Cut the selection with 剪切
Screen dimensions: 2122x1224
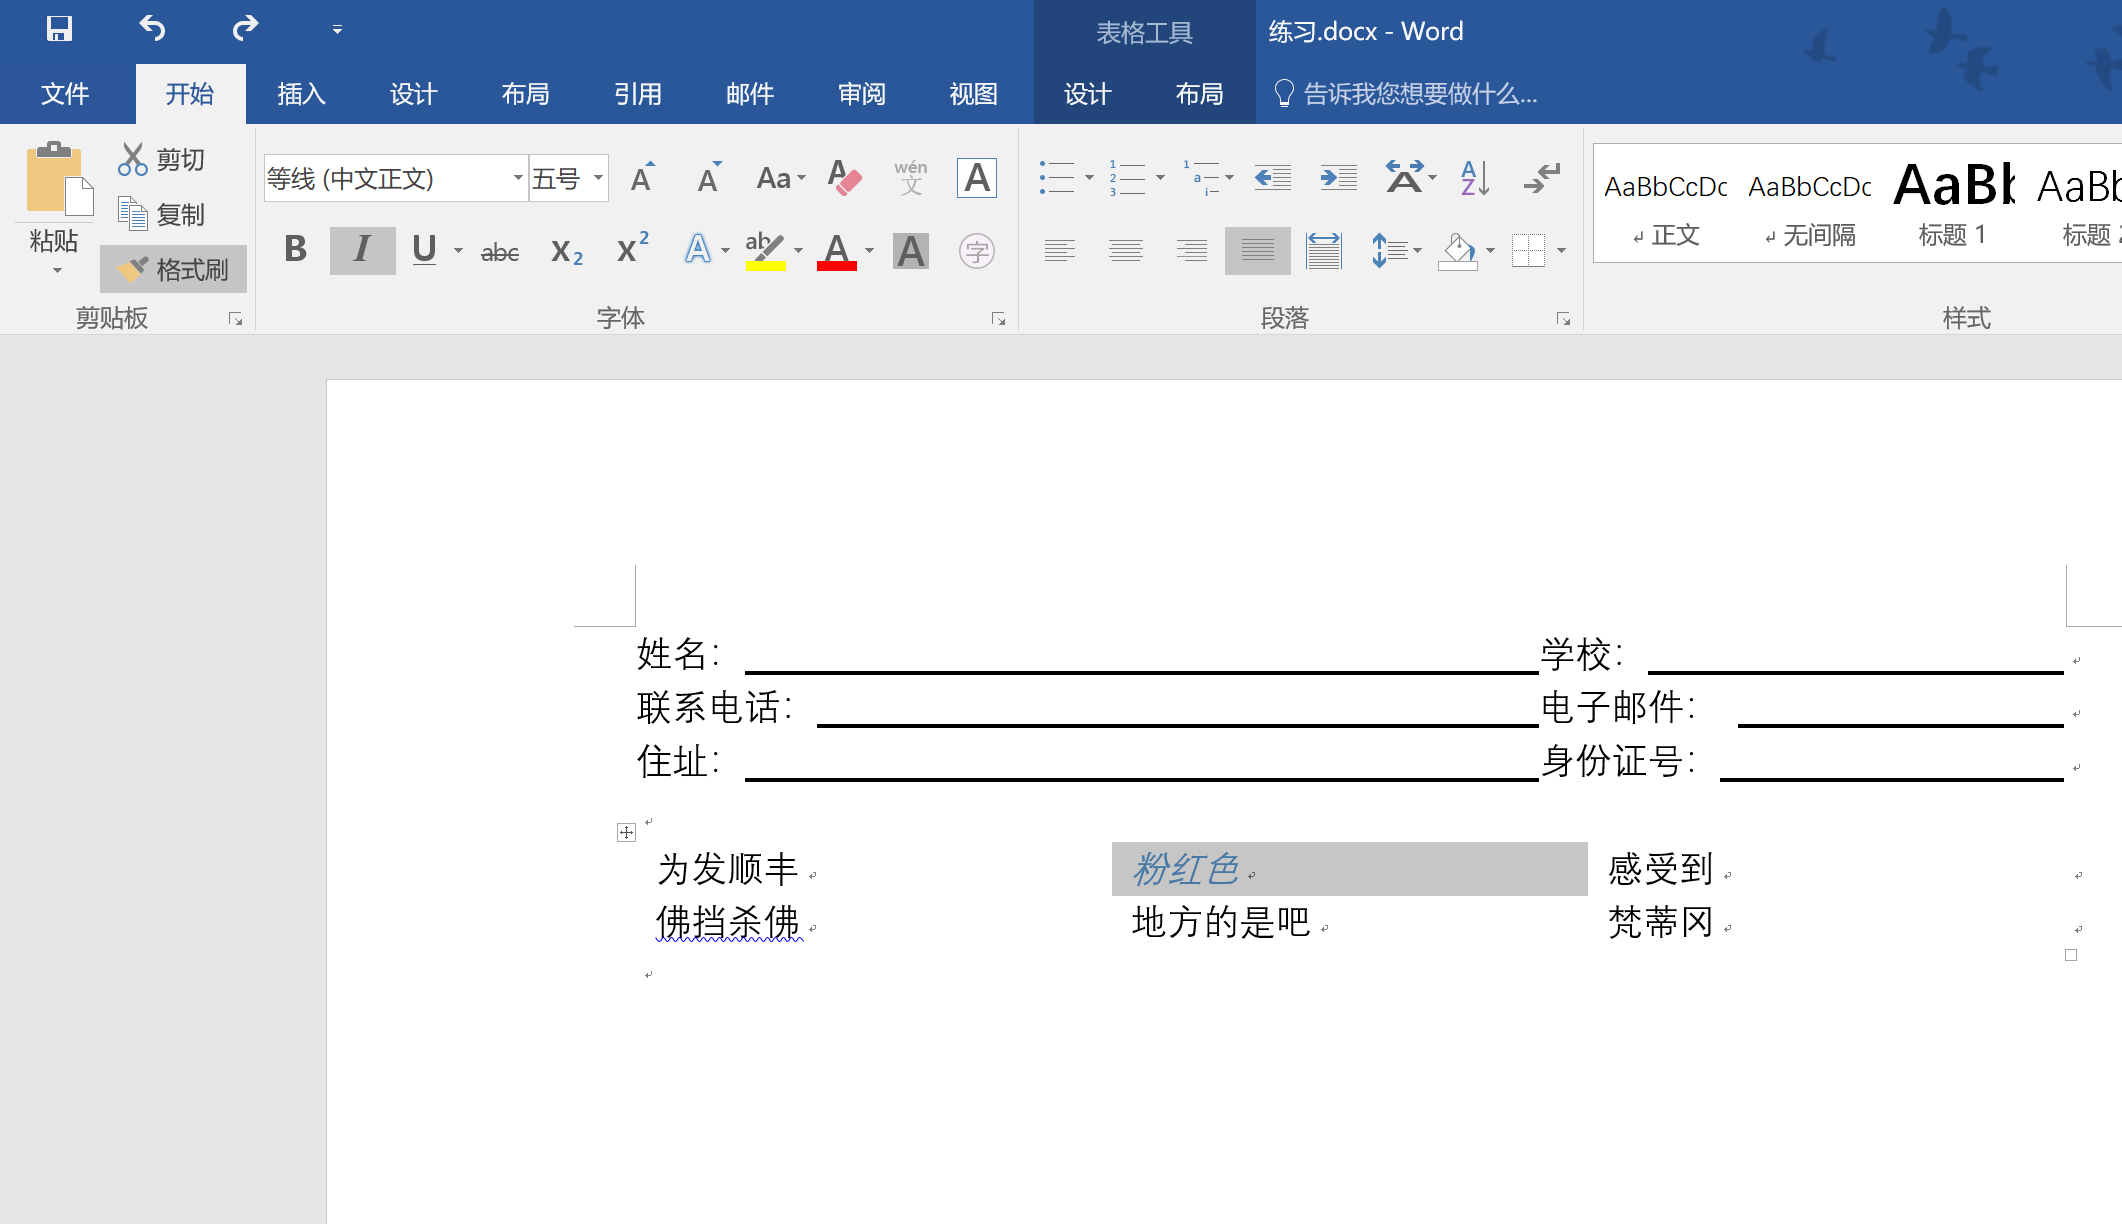[x=165, y=158]
